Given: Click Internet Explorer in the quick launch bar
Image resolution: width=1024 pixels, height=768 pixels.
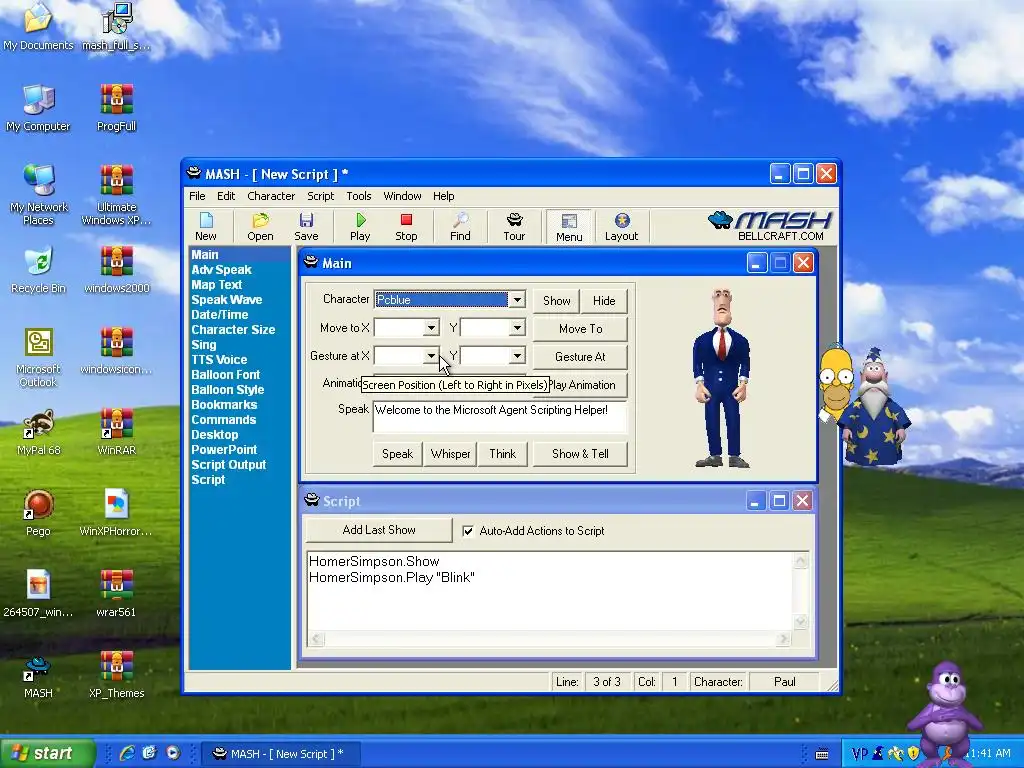Looking at the screenshot, I should [127, 753].
